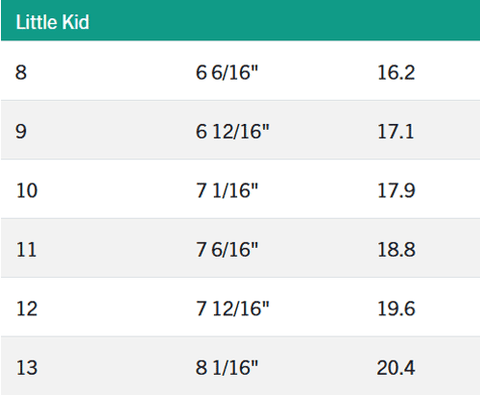Click the blank green header bar area
Screen dimensions: 480x395
point(283,20)
